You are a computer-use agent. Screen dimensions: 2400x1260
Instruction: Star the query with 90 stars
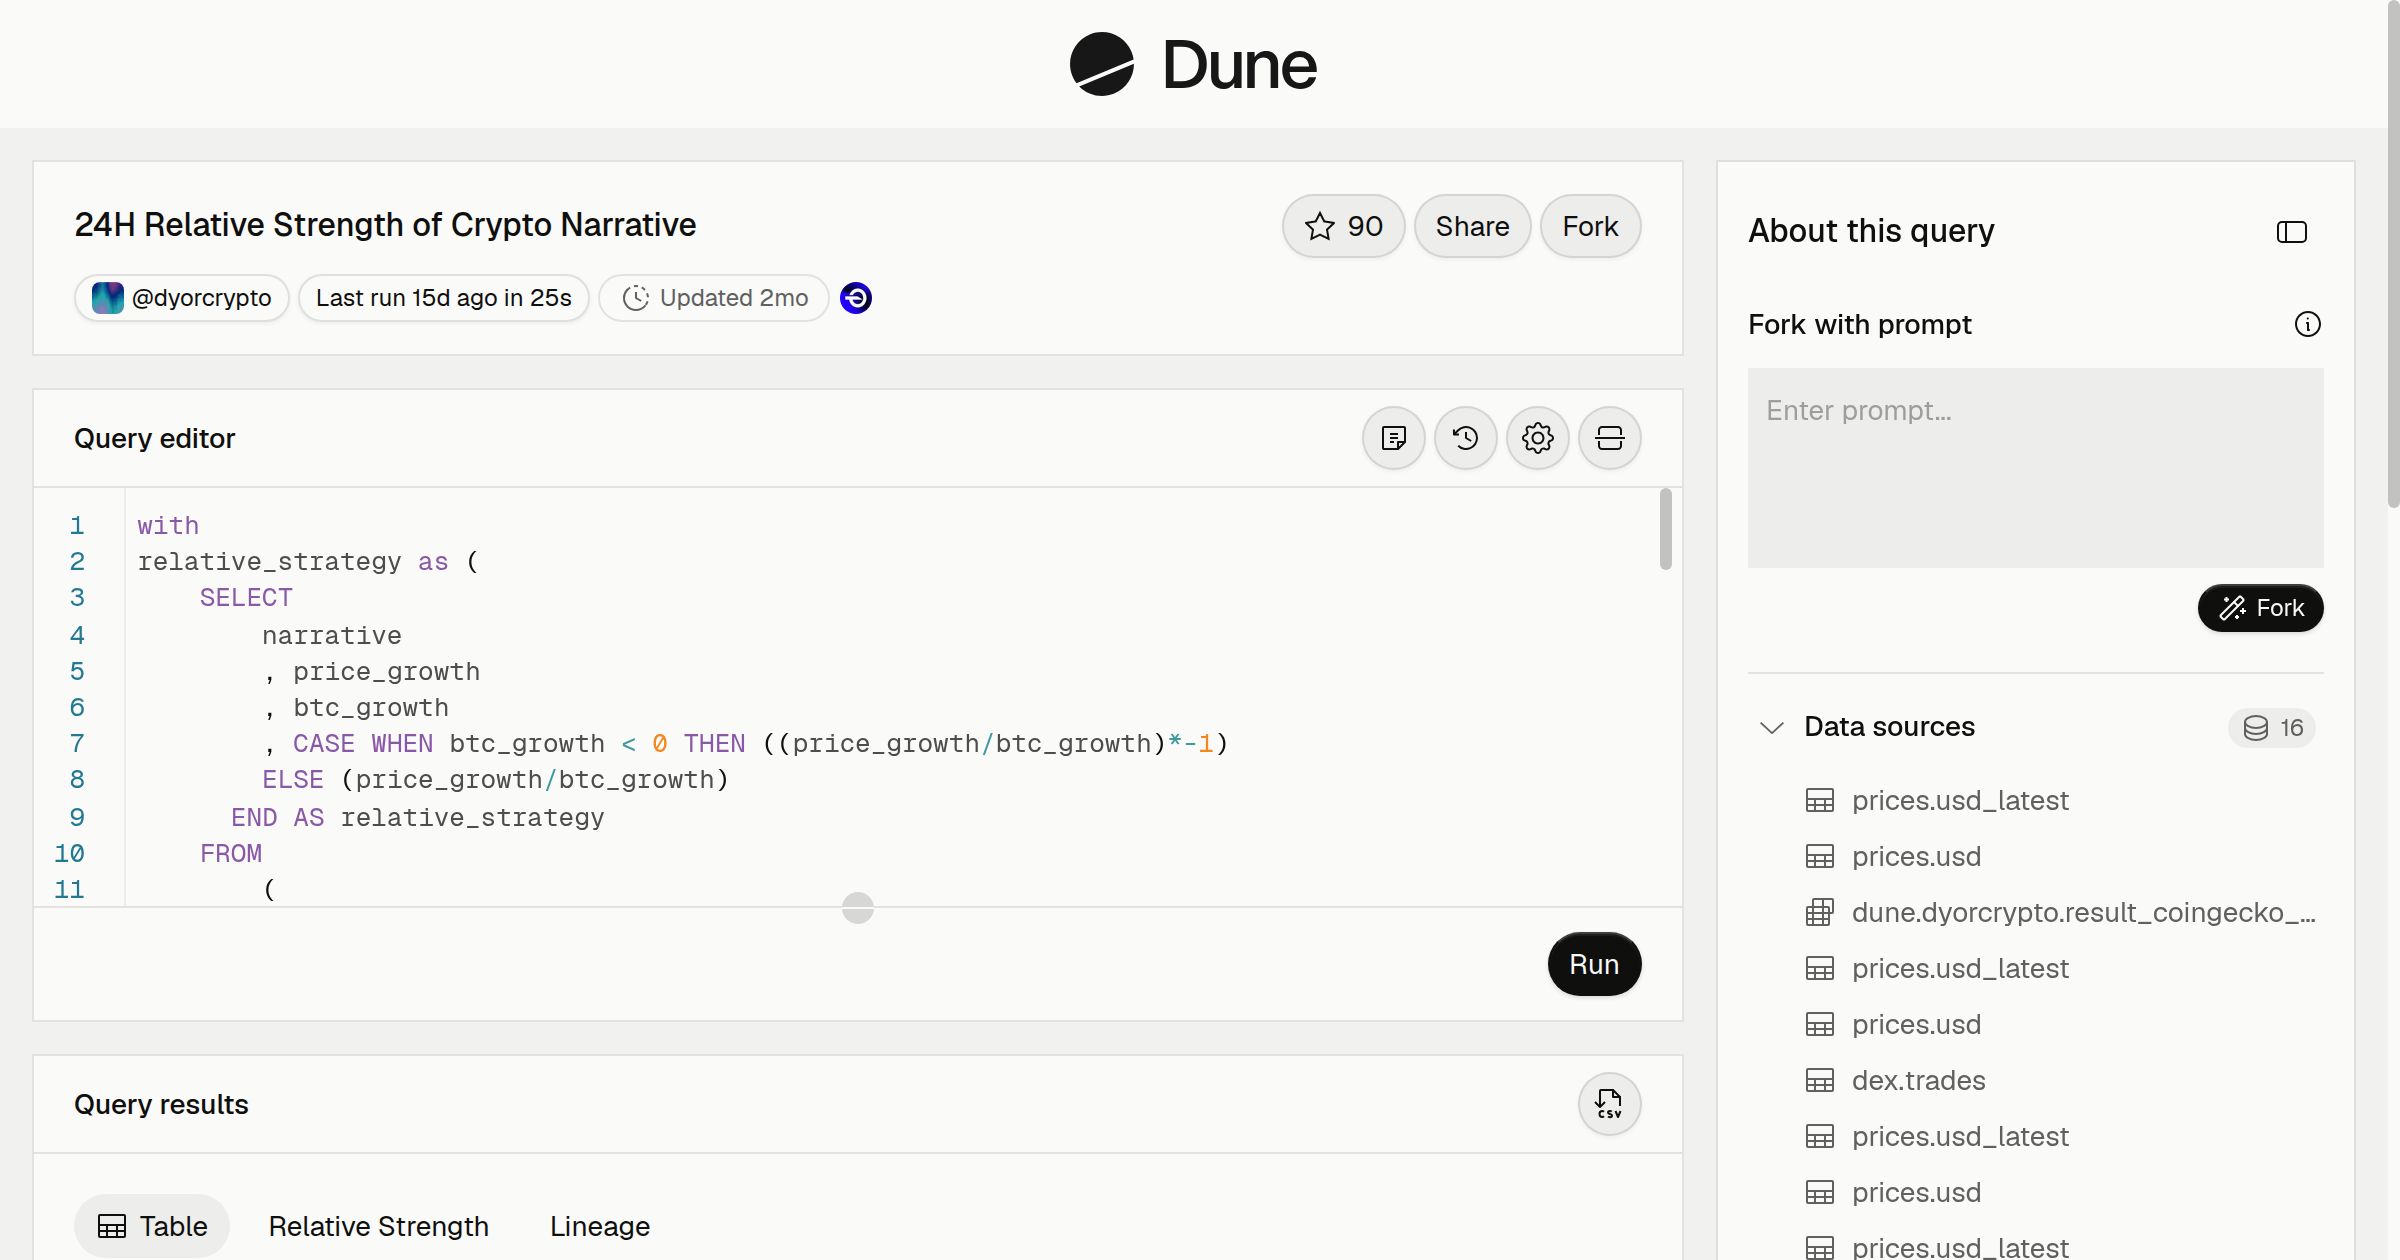[x=1343, y=226]
